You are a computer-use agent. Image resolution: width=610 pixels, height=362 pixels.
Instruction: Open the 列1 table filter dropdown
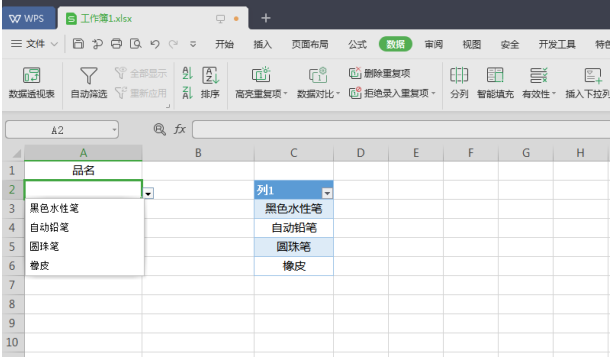[328, 193]
